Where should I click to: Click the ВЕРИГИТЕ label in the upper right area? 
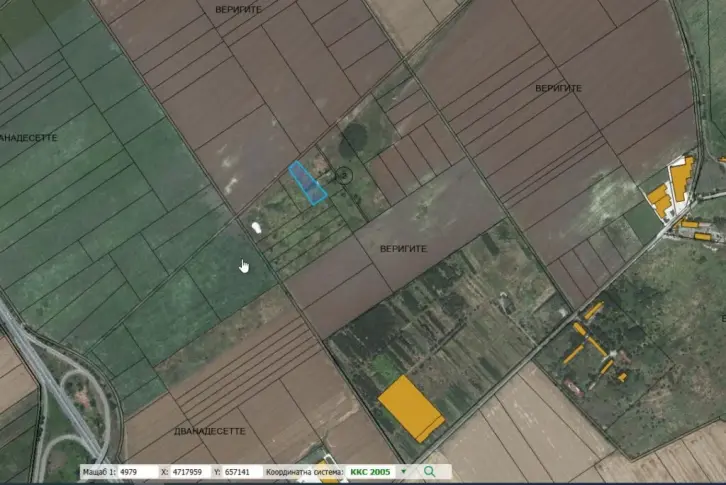[558, 88]
